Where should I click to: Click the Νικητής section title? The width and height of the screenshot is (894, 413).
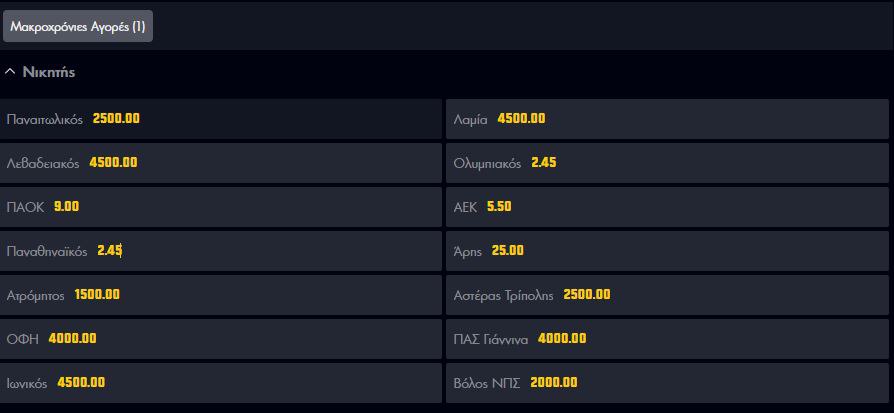tap(49, 72)
